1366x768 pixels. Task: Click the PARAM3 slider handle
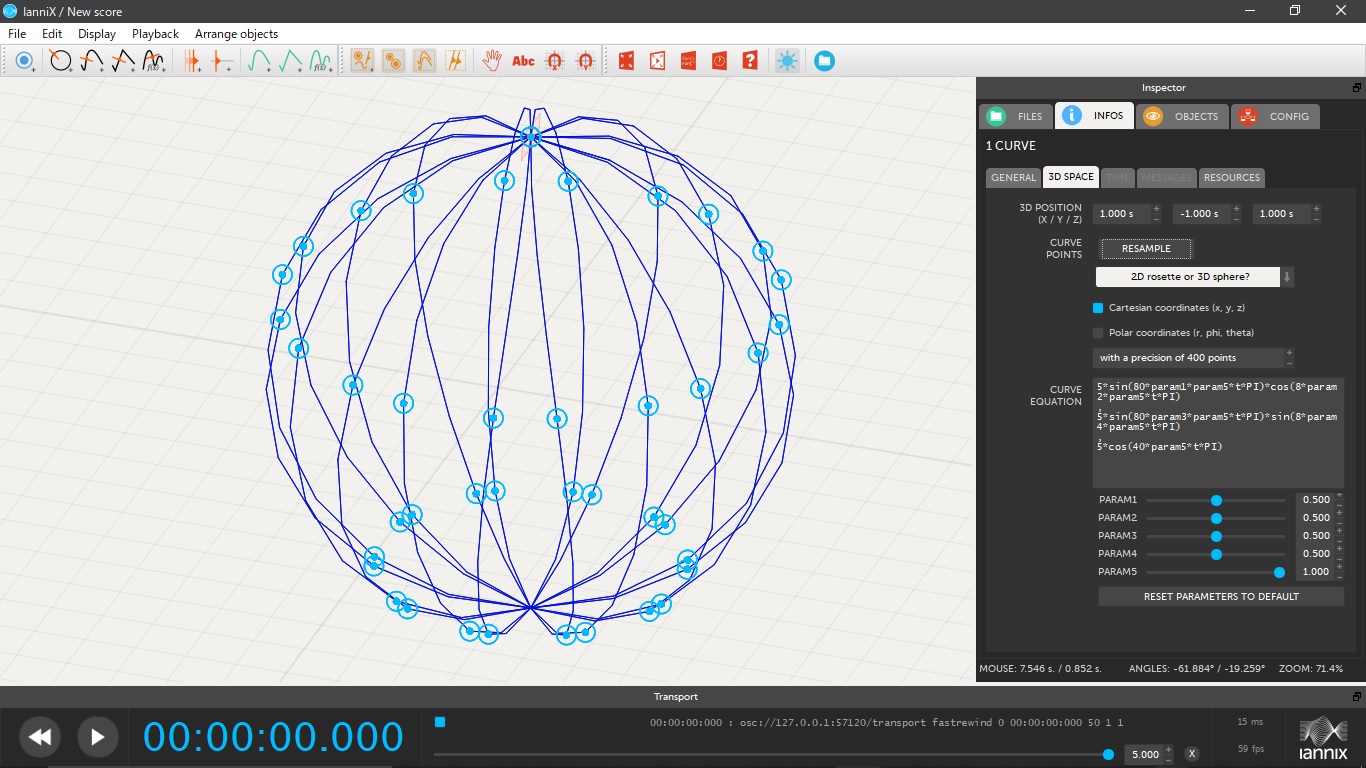coord(1216,536)
